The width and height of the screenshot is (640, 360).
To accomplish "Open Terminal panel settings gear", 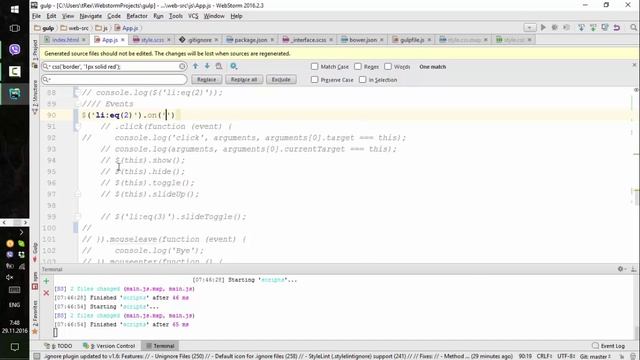I will pos(621,269).
